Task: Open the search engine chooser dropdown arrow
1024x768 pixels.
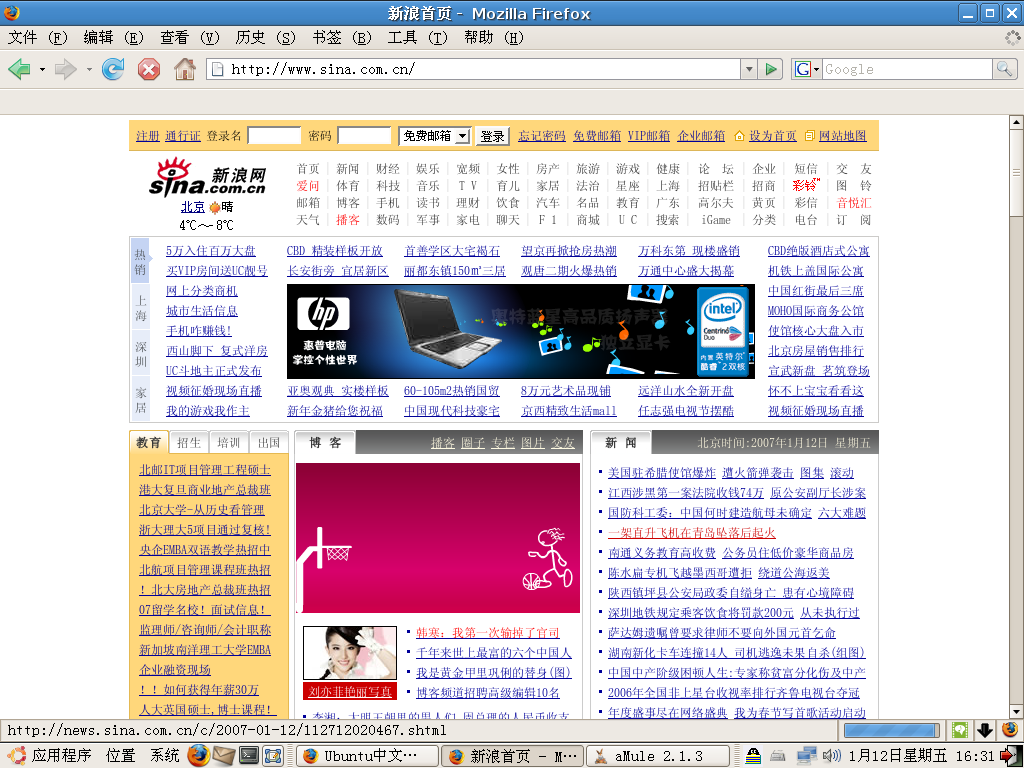Action: 816,69
